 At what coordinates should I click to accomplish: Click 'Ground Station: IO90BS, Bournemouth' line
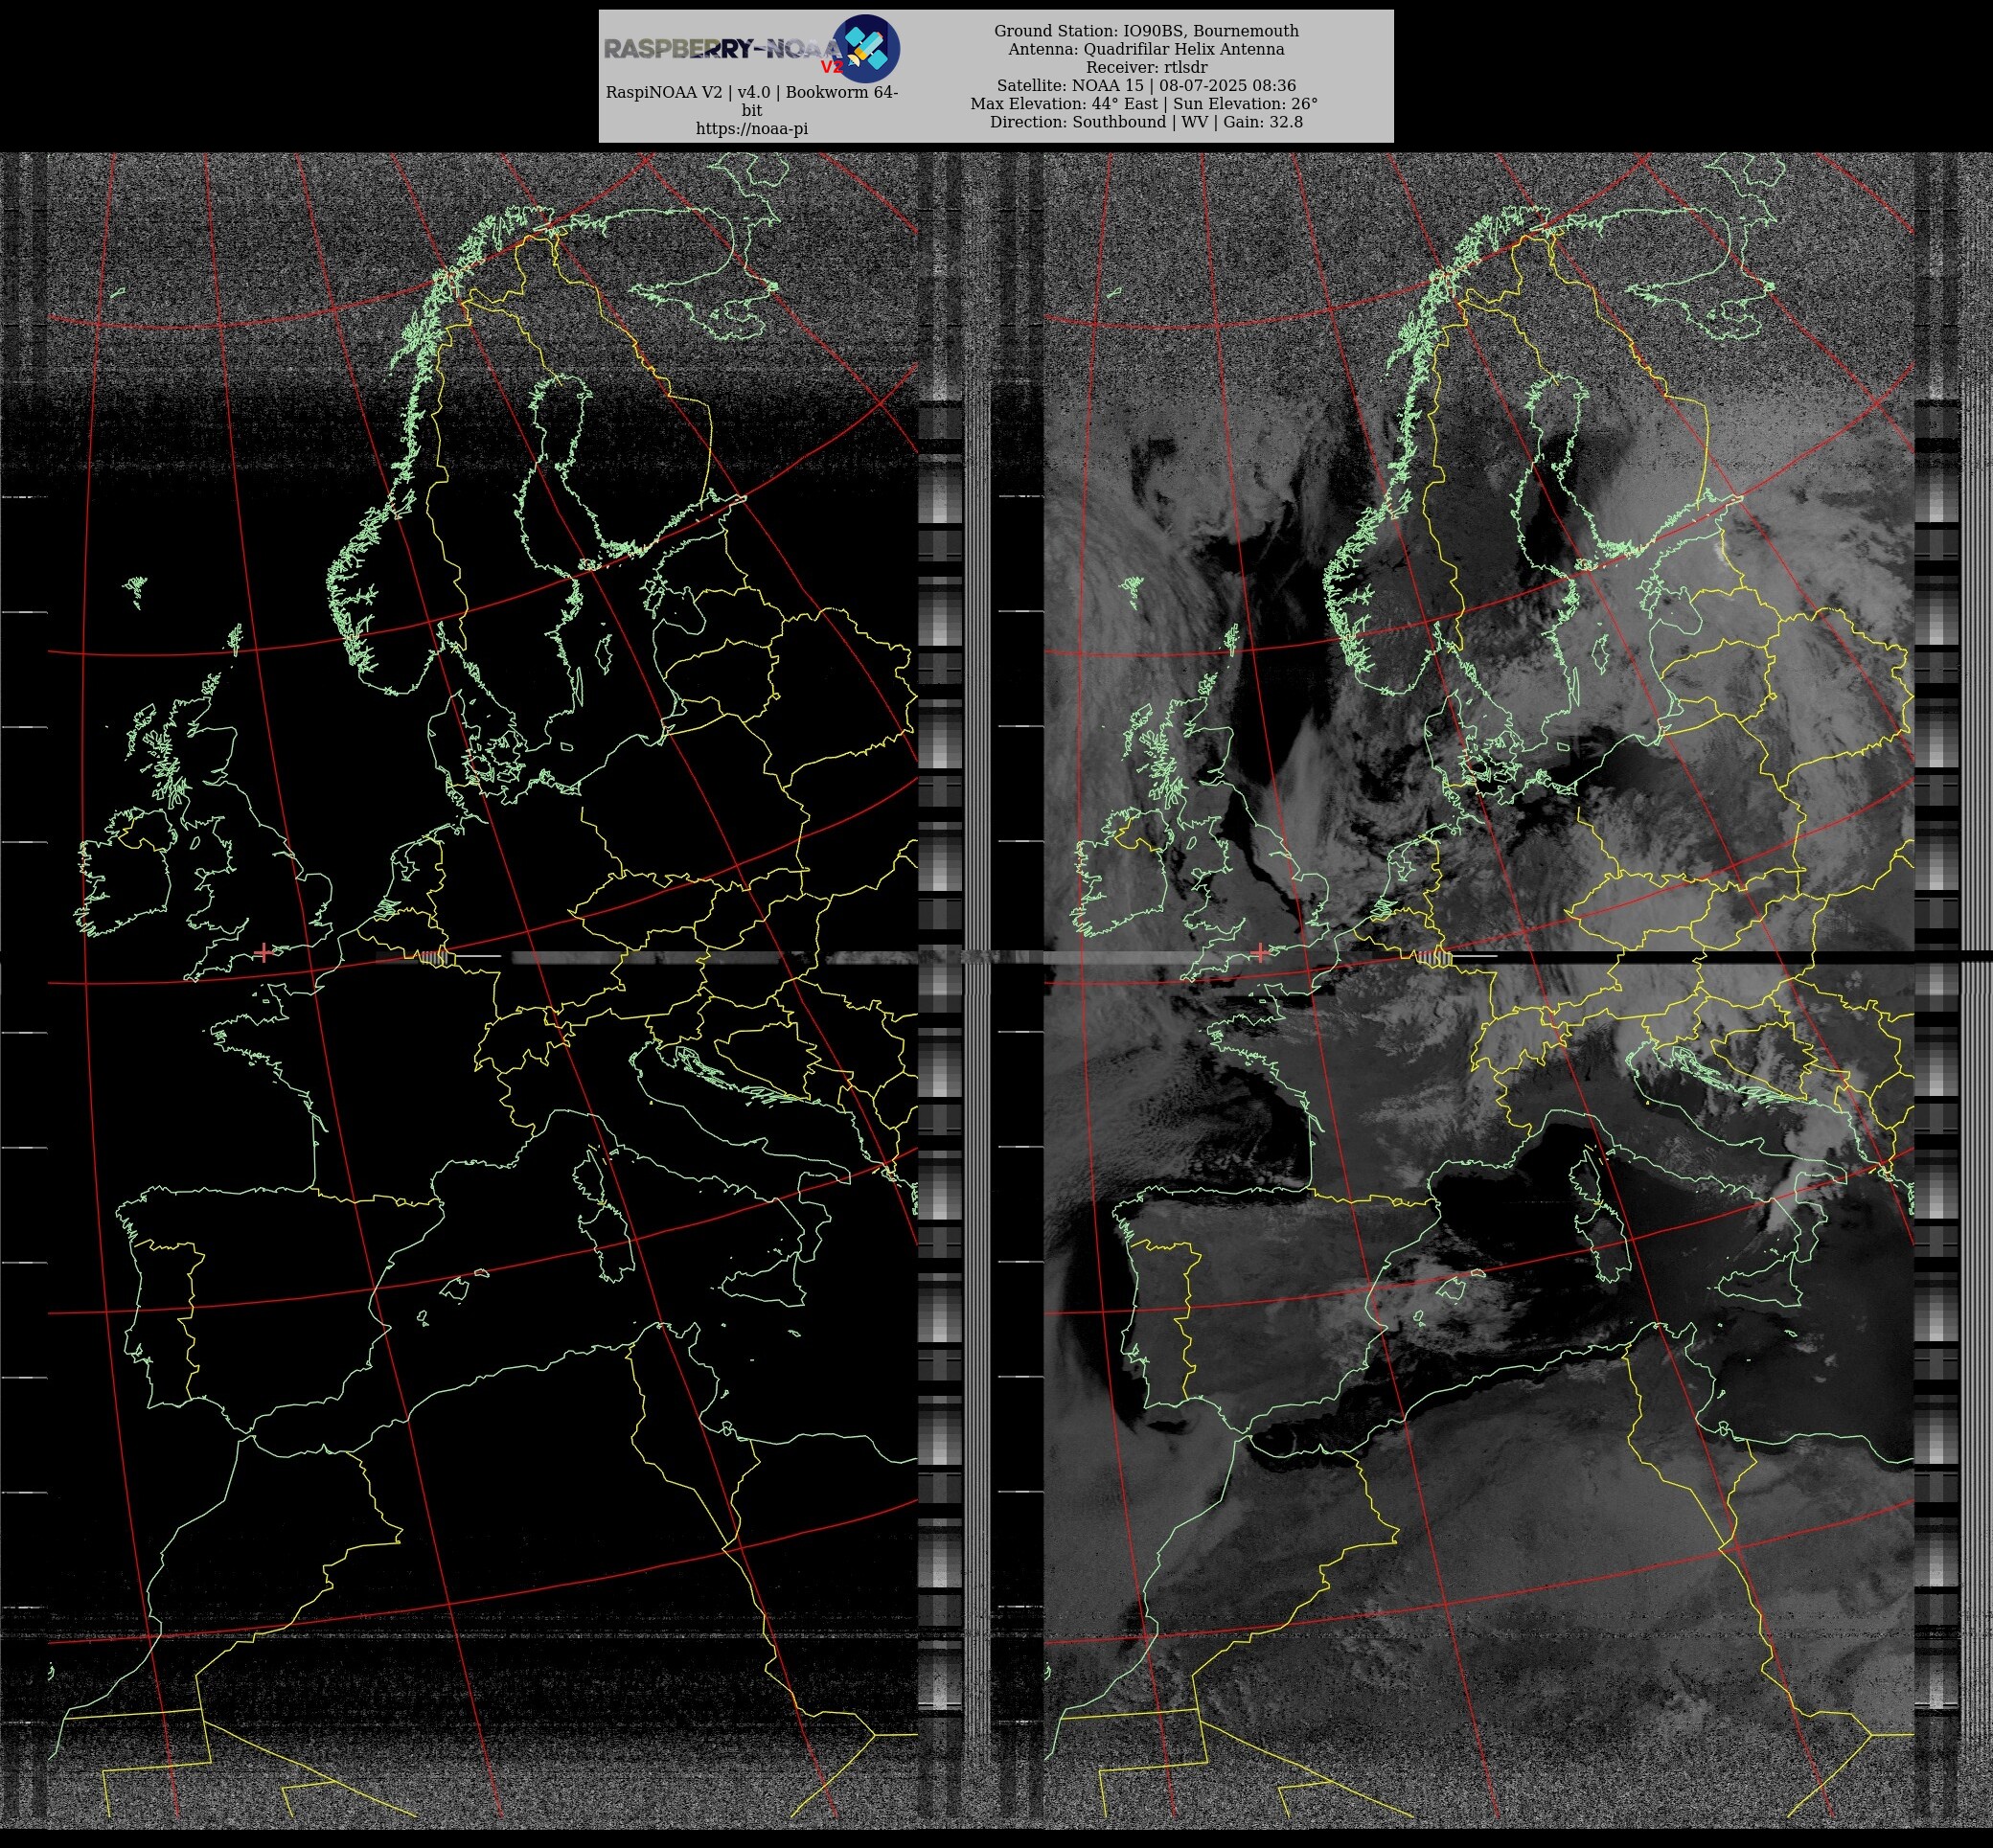coord(1146,31)
